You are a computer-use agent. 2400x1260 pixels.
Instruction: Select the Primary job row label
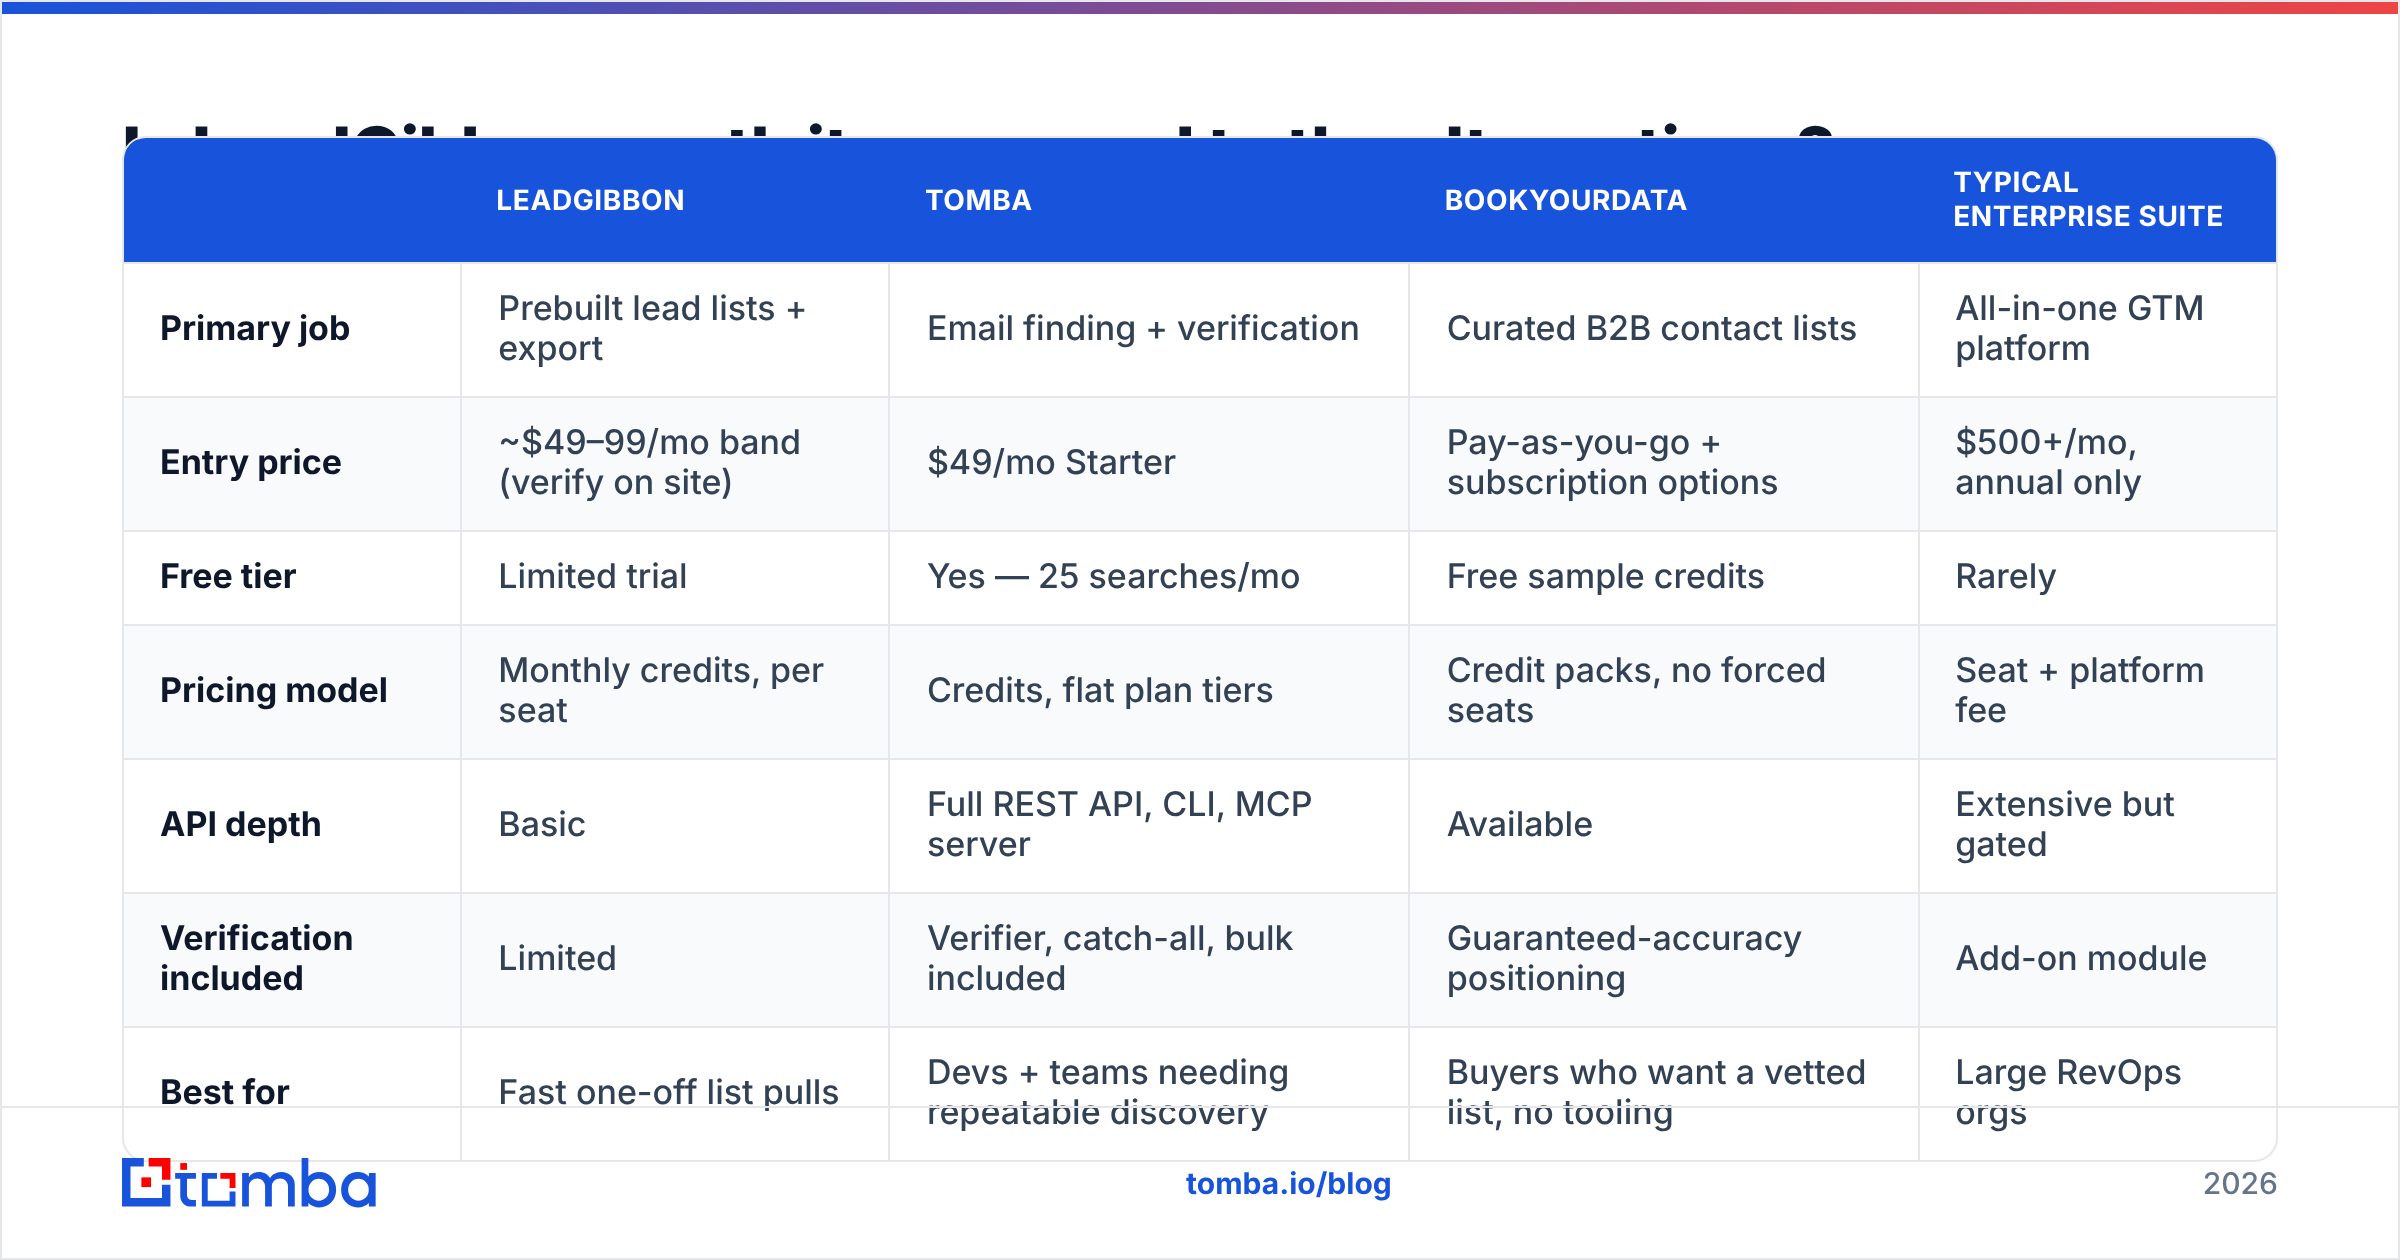pos(255,328)
